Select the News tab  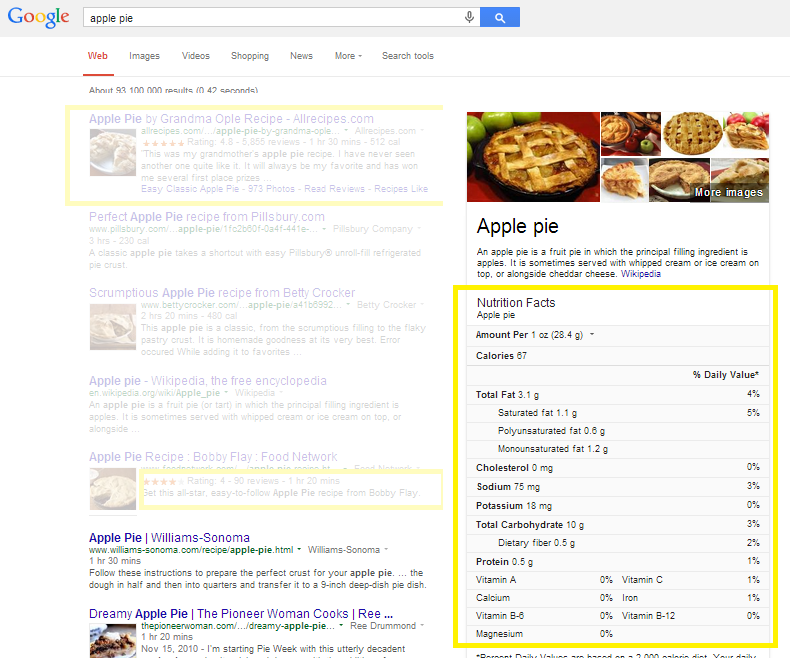301,56
